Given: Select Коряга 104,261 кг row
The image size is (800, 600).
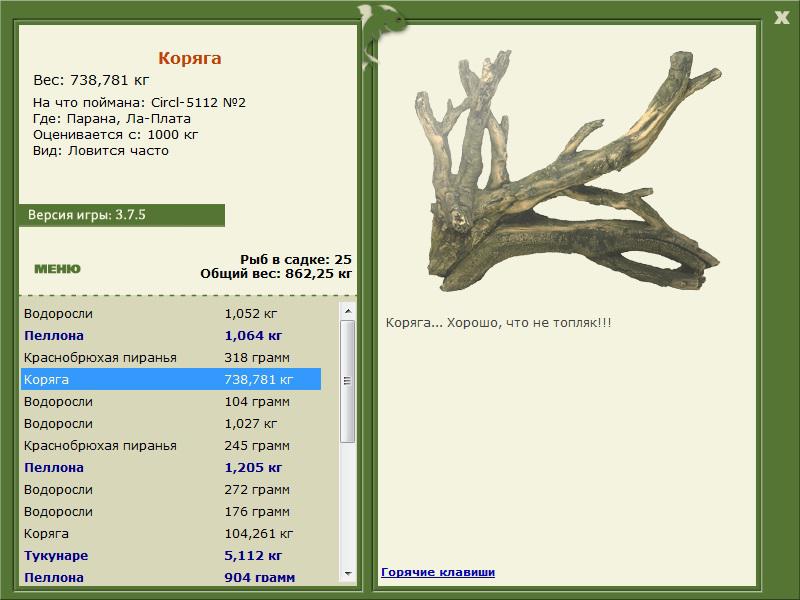Looking at the screenshot, I should click(x=171, y=533).
